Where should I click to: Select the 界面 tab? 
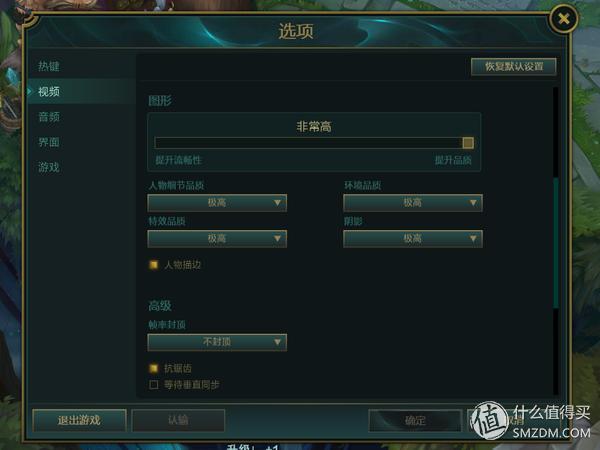click(x=49, y=142)
